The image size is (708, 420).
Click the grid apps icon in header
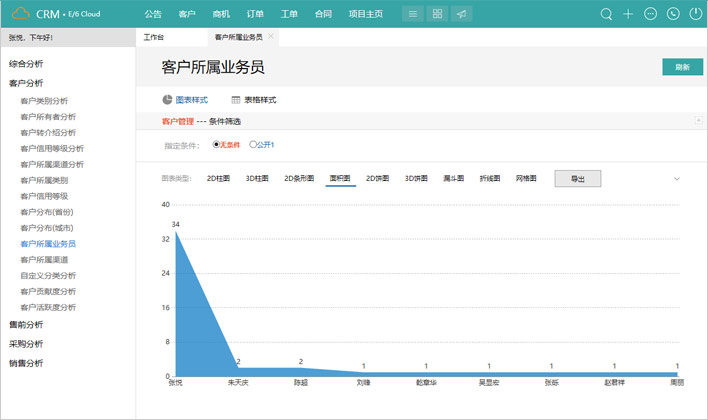click(437, 14)
